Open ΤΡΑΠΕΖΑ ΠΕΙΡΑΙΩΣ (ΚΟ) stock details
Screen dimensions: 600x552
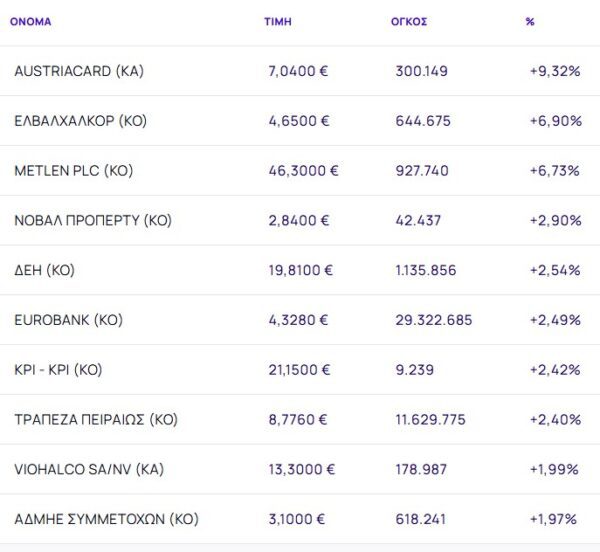[x=96, y=420]
